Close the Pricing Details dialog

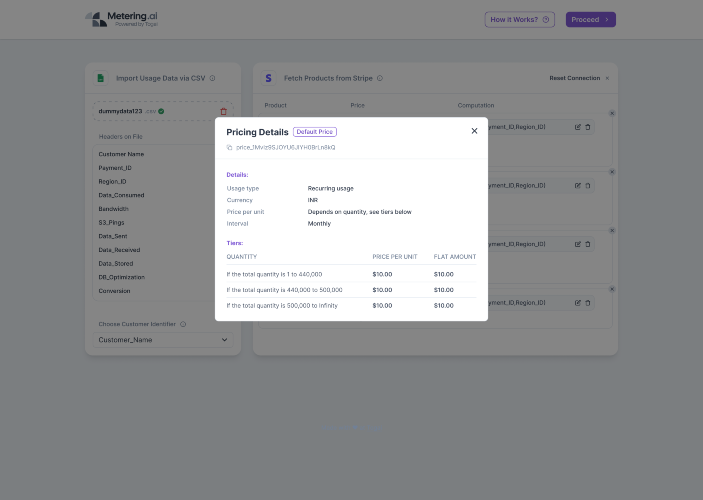tap(474, 131)
